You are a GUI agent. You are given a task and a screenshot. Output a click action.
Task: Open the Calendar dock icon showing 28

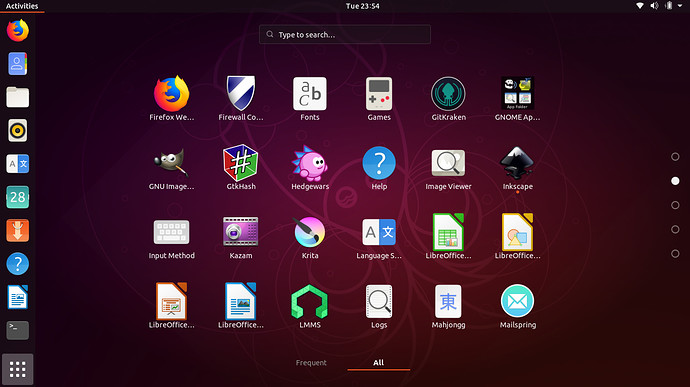point(18,197)
